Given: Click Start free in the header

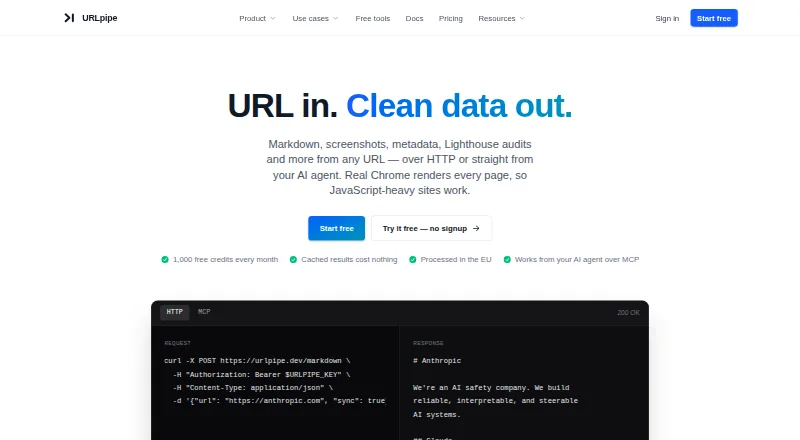Looking at the screenshot, I should point(714,18).
